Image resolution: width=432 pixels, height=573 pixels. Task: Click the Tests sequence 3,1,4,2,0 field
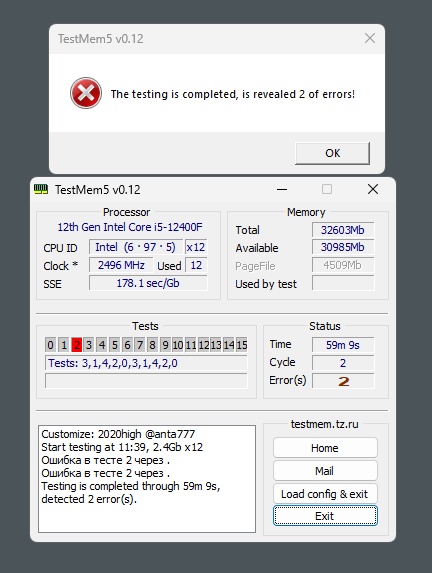click(x=146, y=363)
